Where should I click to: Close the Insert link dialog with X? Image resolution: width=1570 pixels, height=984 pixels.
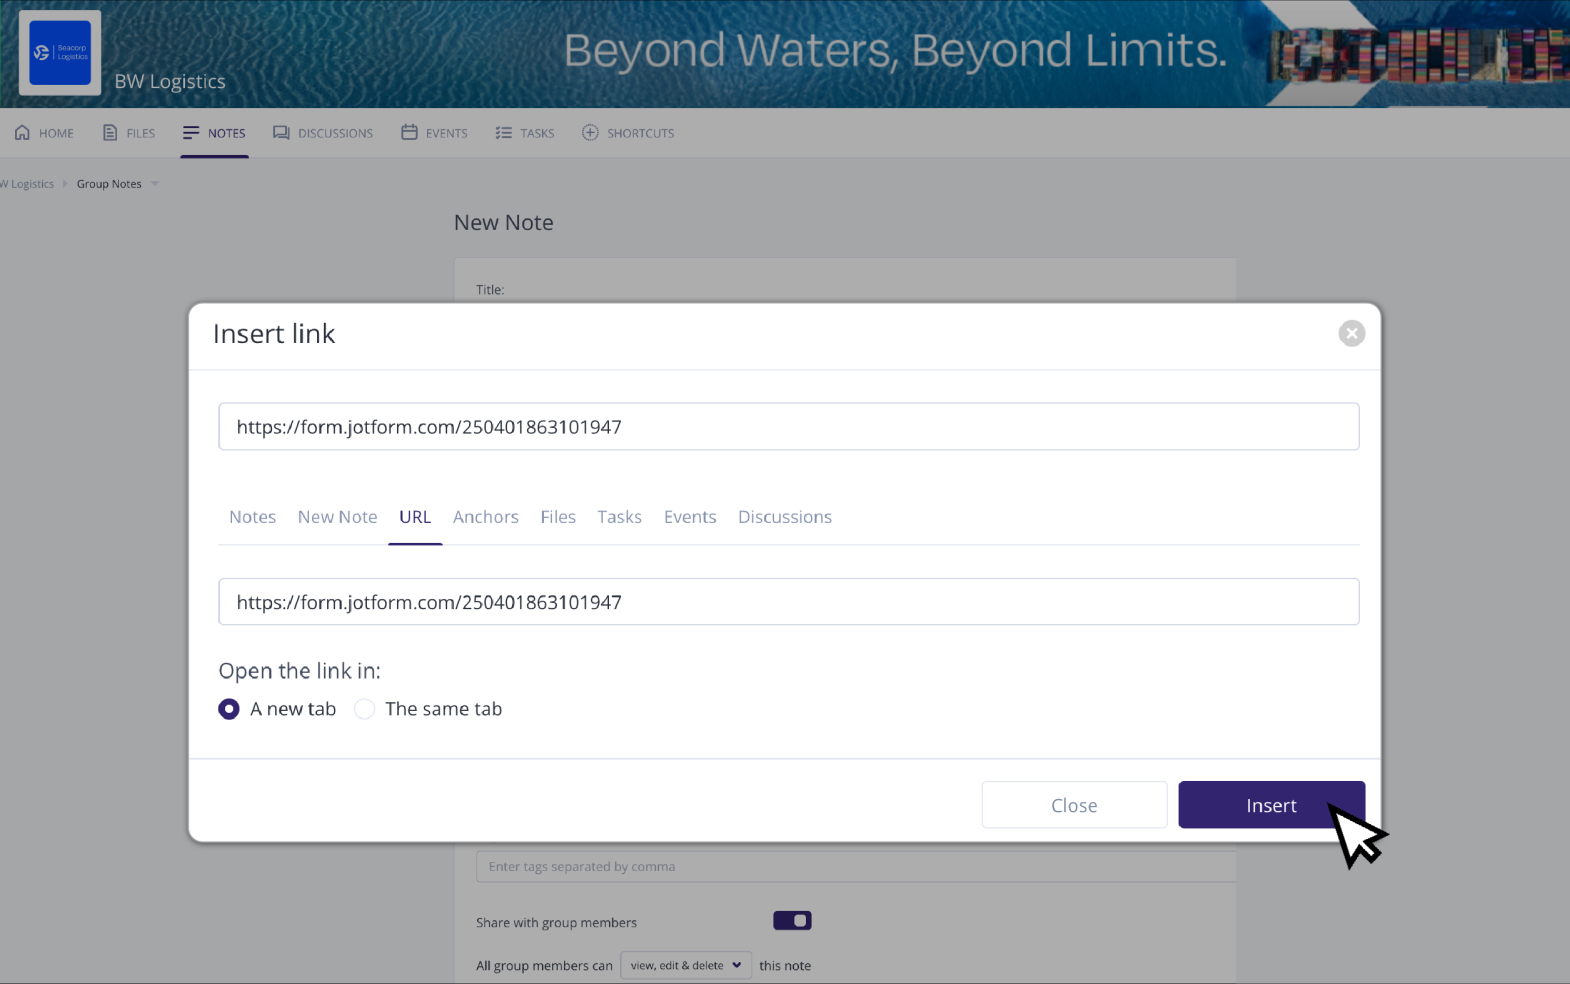click(x=1351, y=333)
